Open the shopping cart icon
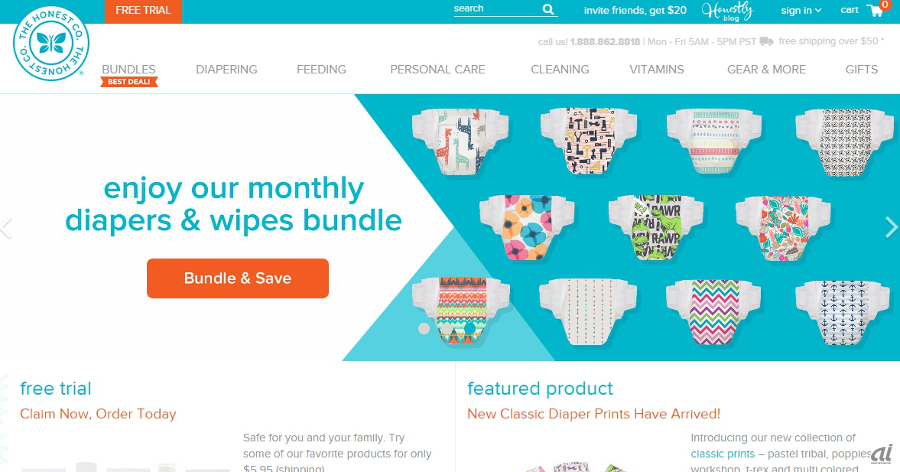This screenshot has height=472, width=900. (x=875, y=10)
